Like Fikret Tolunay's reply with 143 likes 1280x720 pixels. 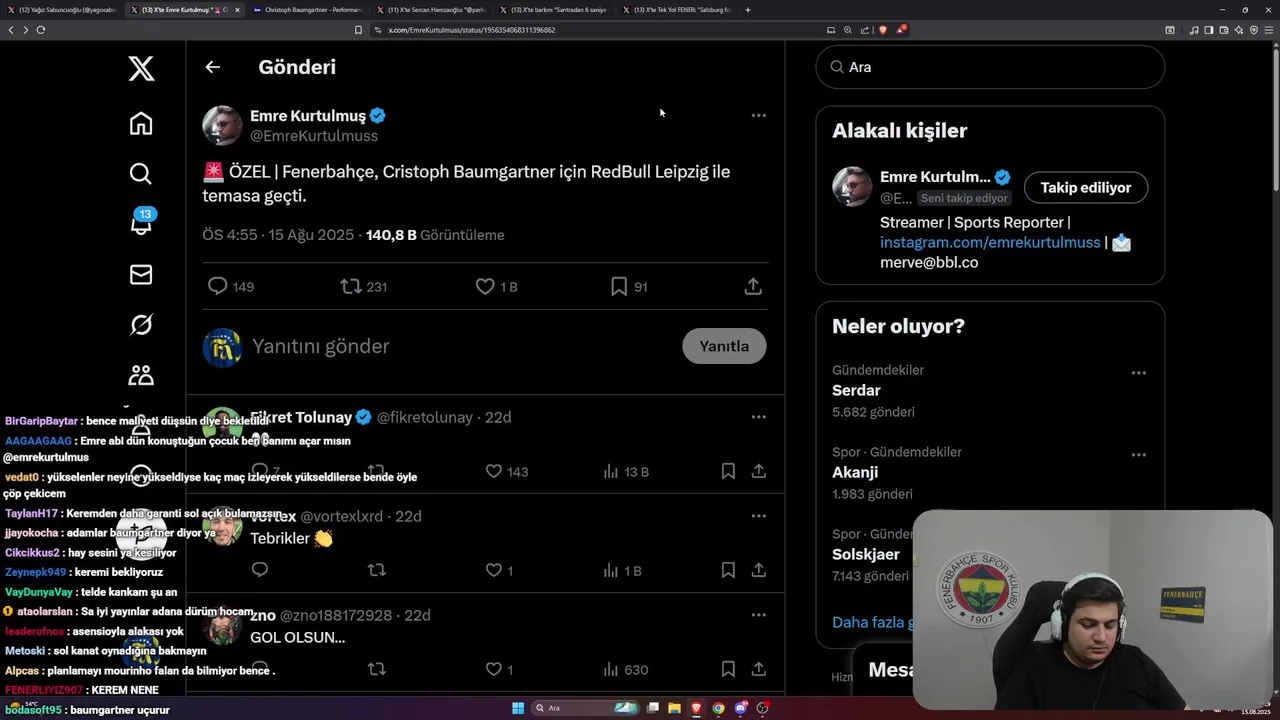[x=506, y=471]
